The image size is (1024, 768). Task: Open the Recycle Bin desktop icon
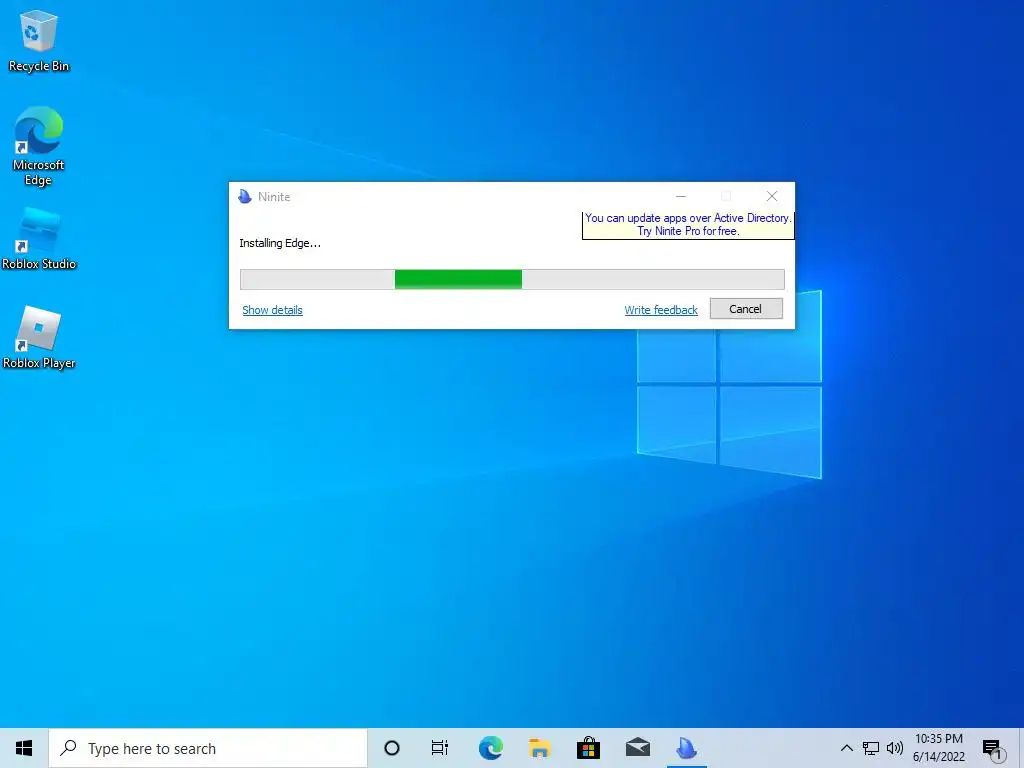pos(39,42)
